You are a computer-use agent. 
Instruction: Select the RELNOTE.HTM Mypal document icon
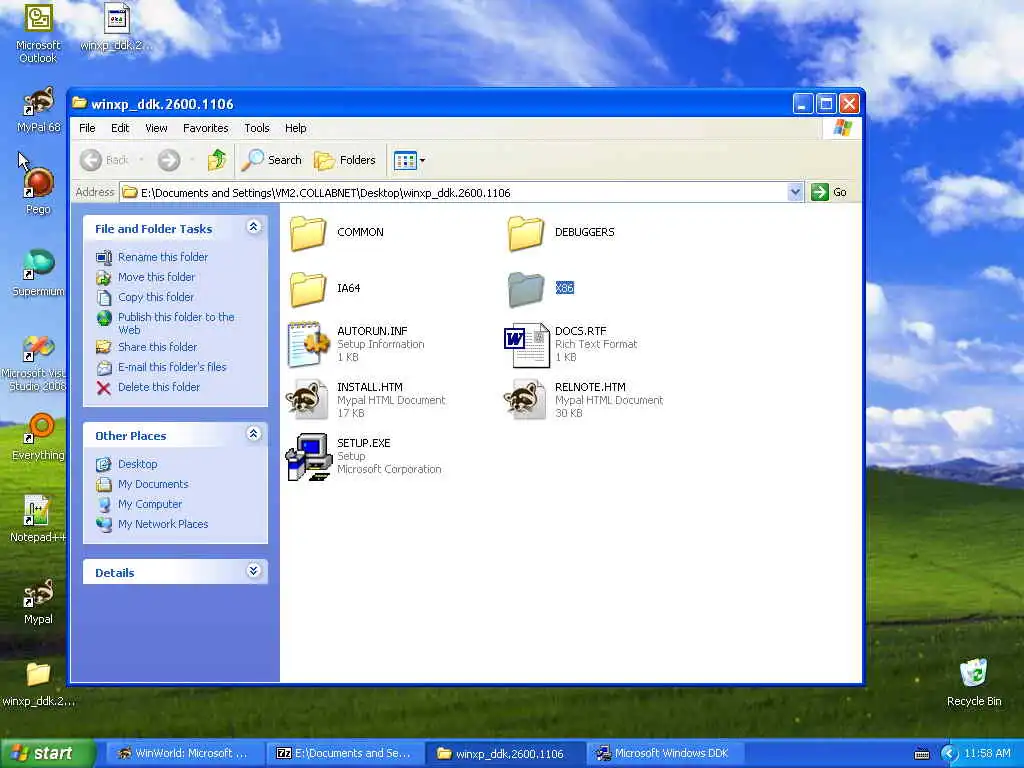[525, 399]
